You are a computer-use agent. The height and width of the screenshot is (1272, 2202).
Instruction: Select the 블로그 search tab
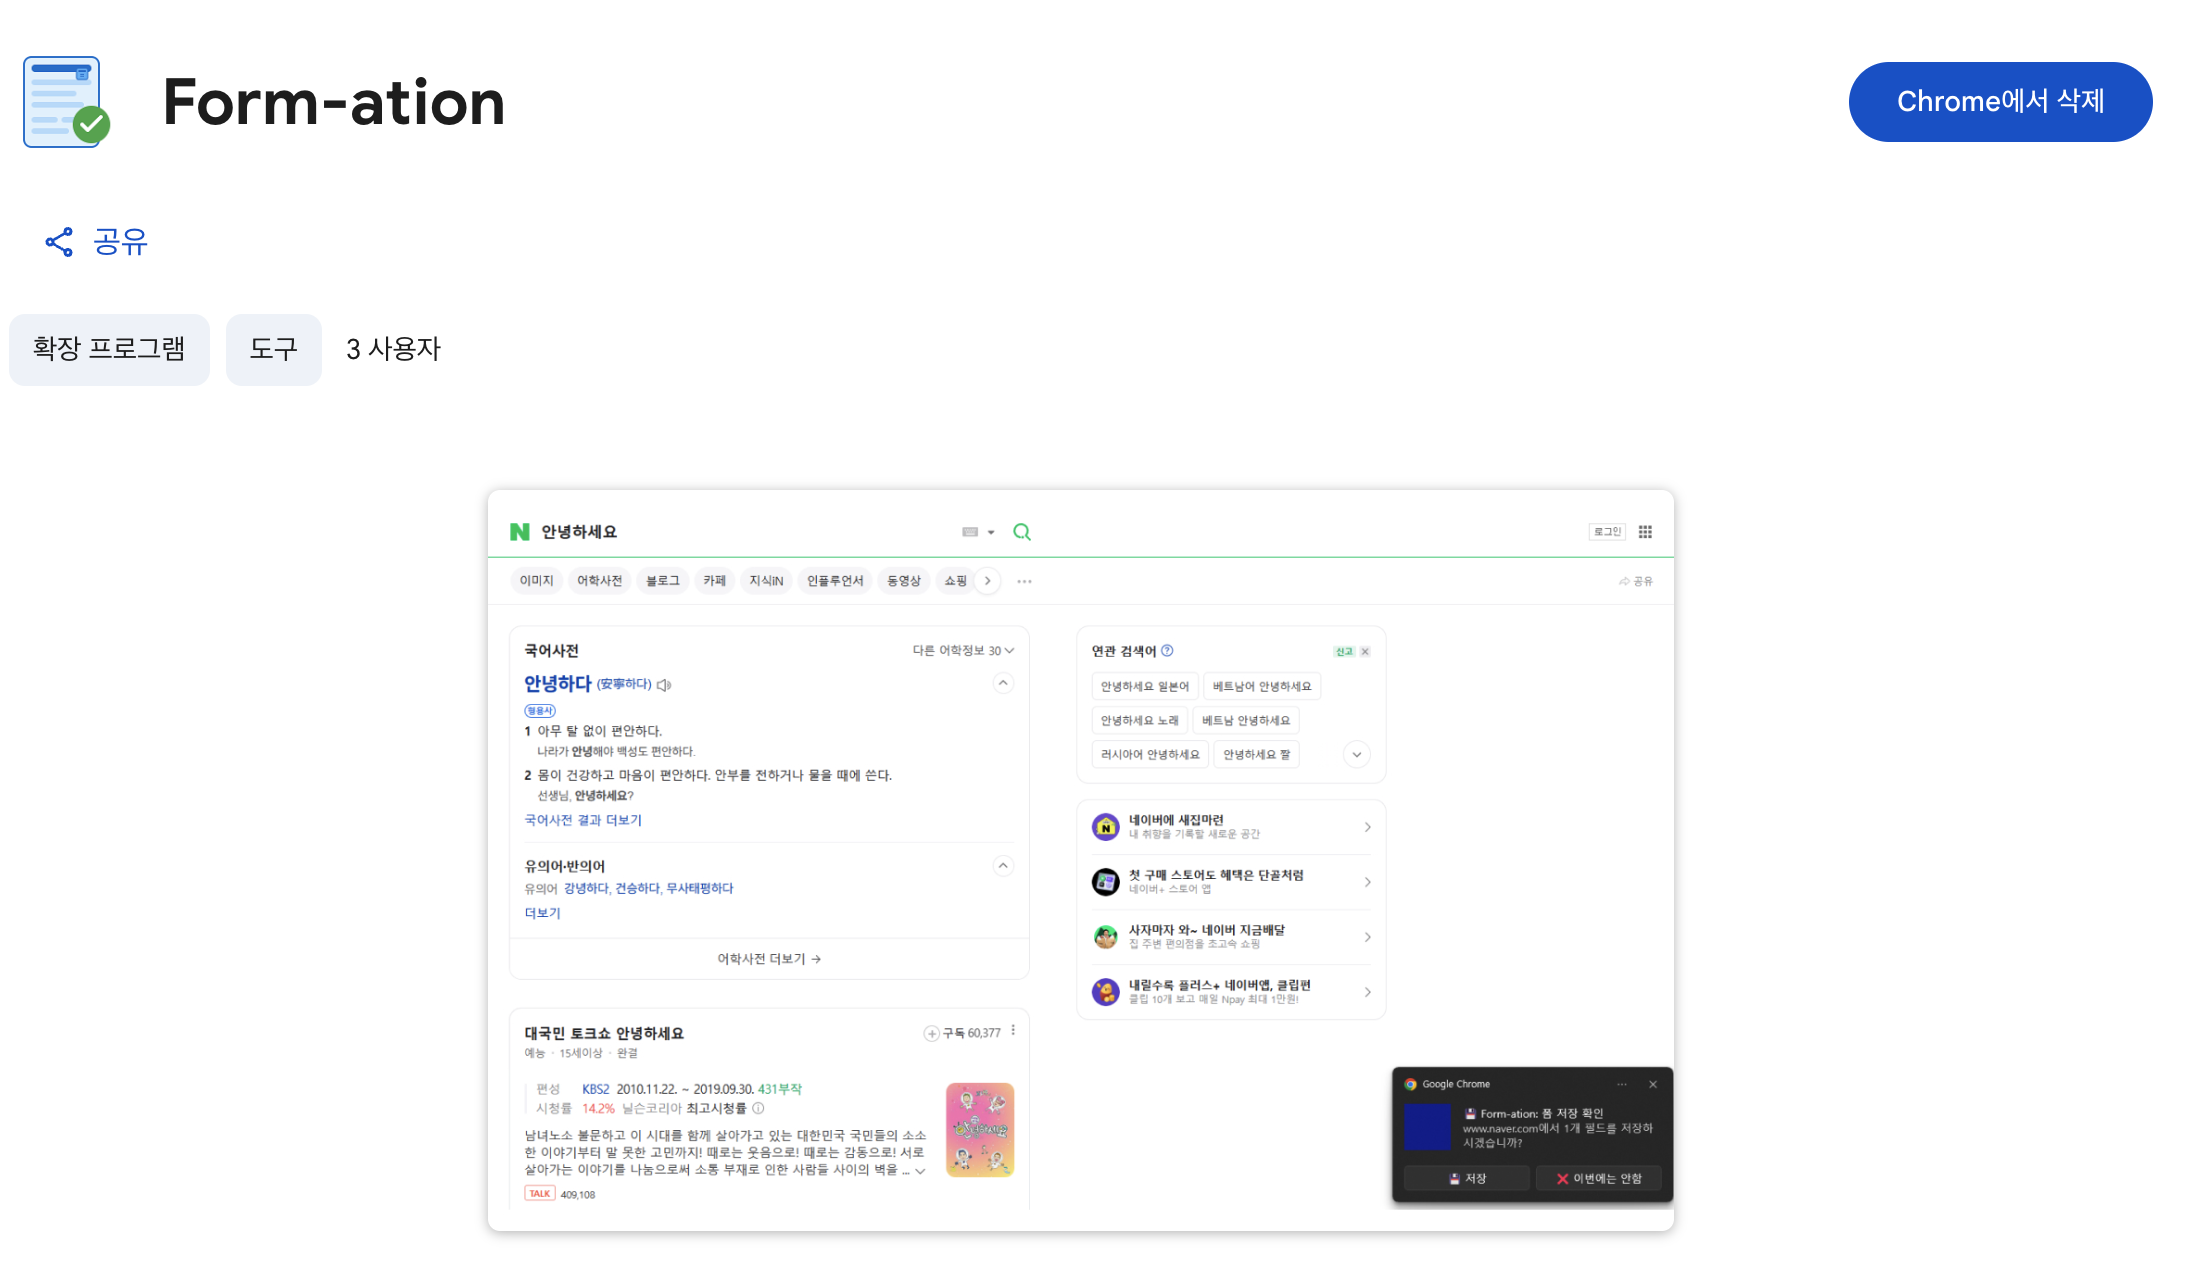click(662, 581)
